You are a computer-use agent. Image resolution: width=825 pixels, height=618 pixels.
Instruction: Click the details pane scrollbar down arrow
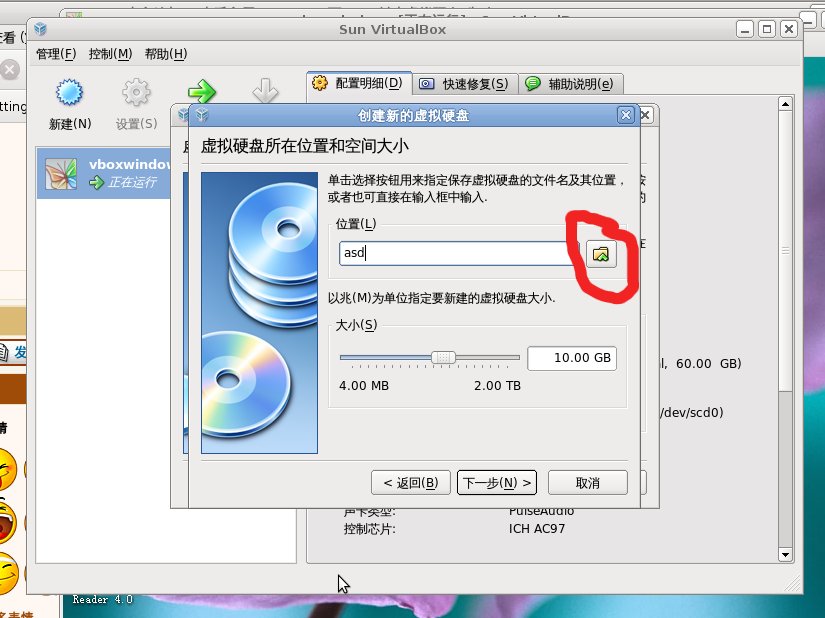coord(785,555)
